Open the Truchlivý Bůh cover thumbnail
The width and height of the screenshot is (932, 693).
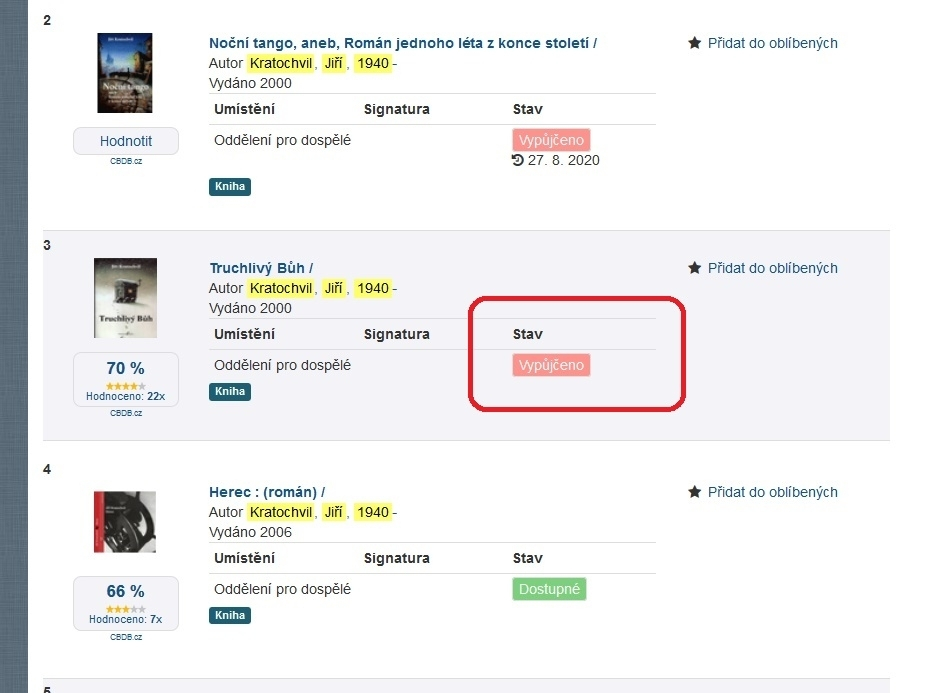click(125, 298)
